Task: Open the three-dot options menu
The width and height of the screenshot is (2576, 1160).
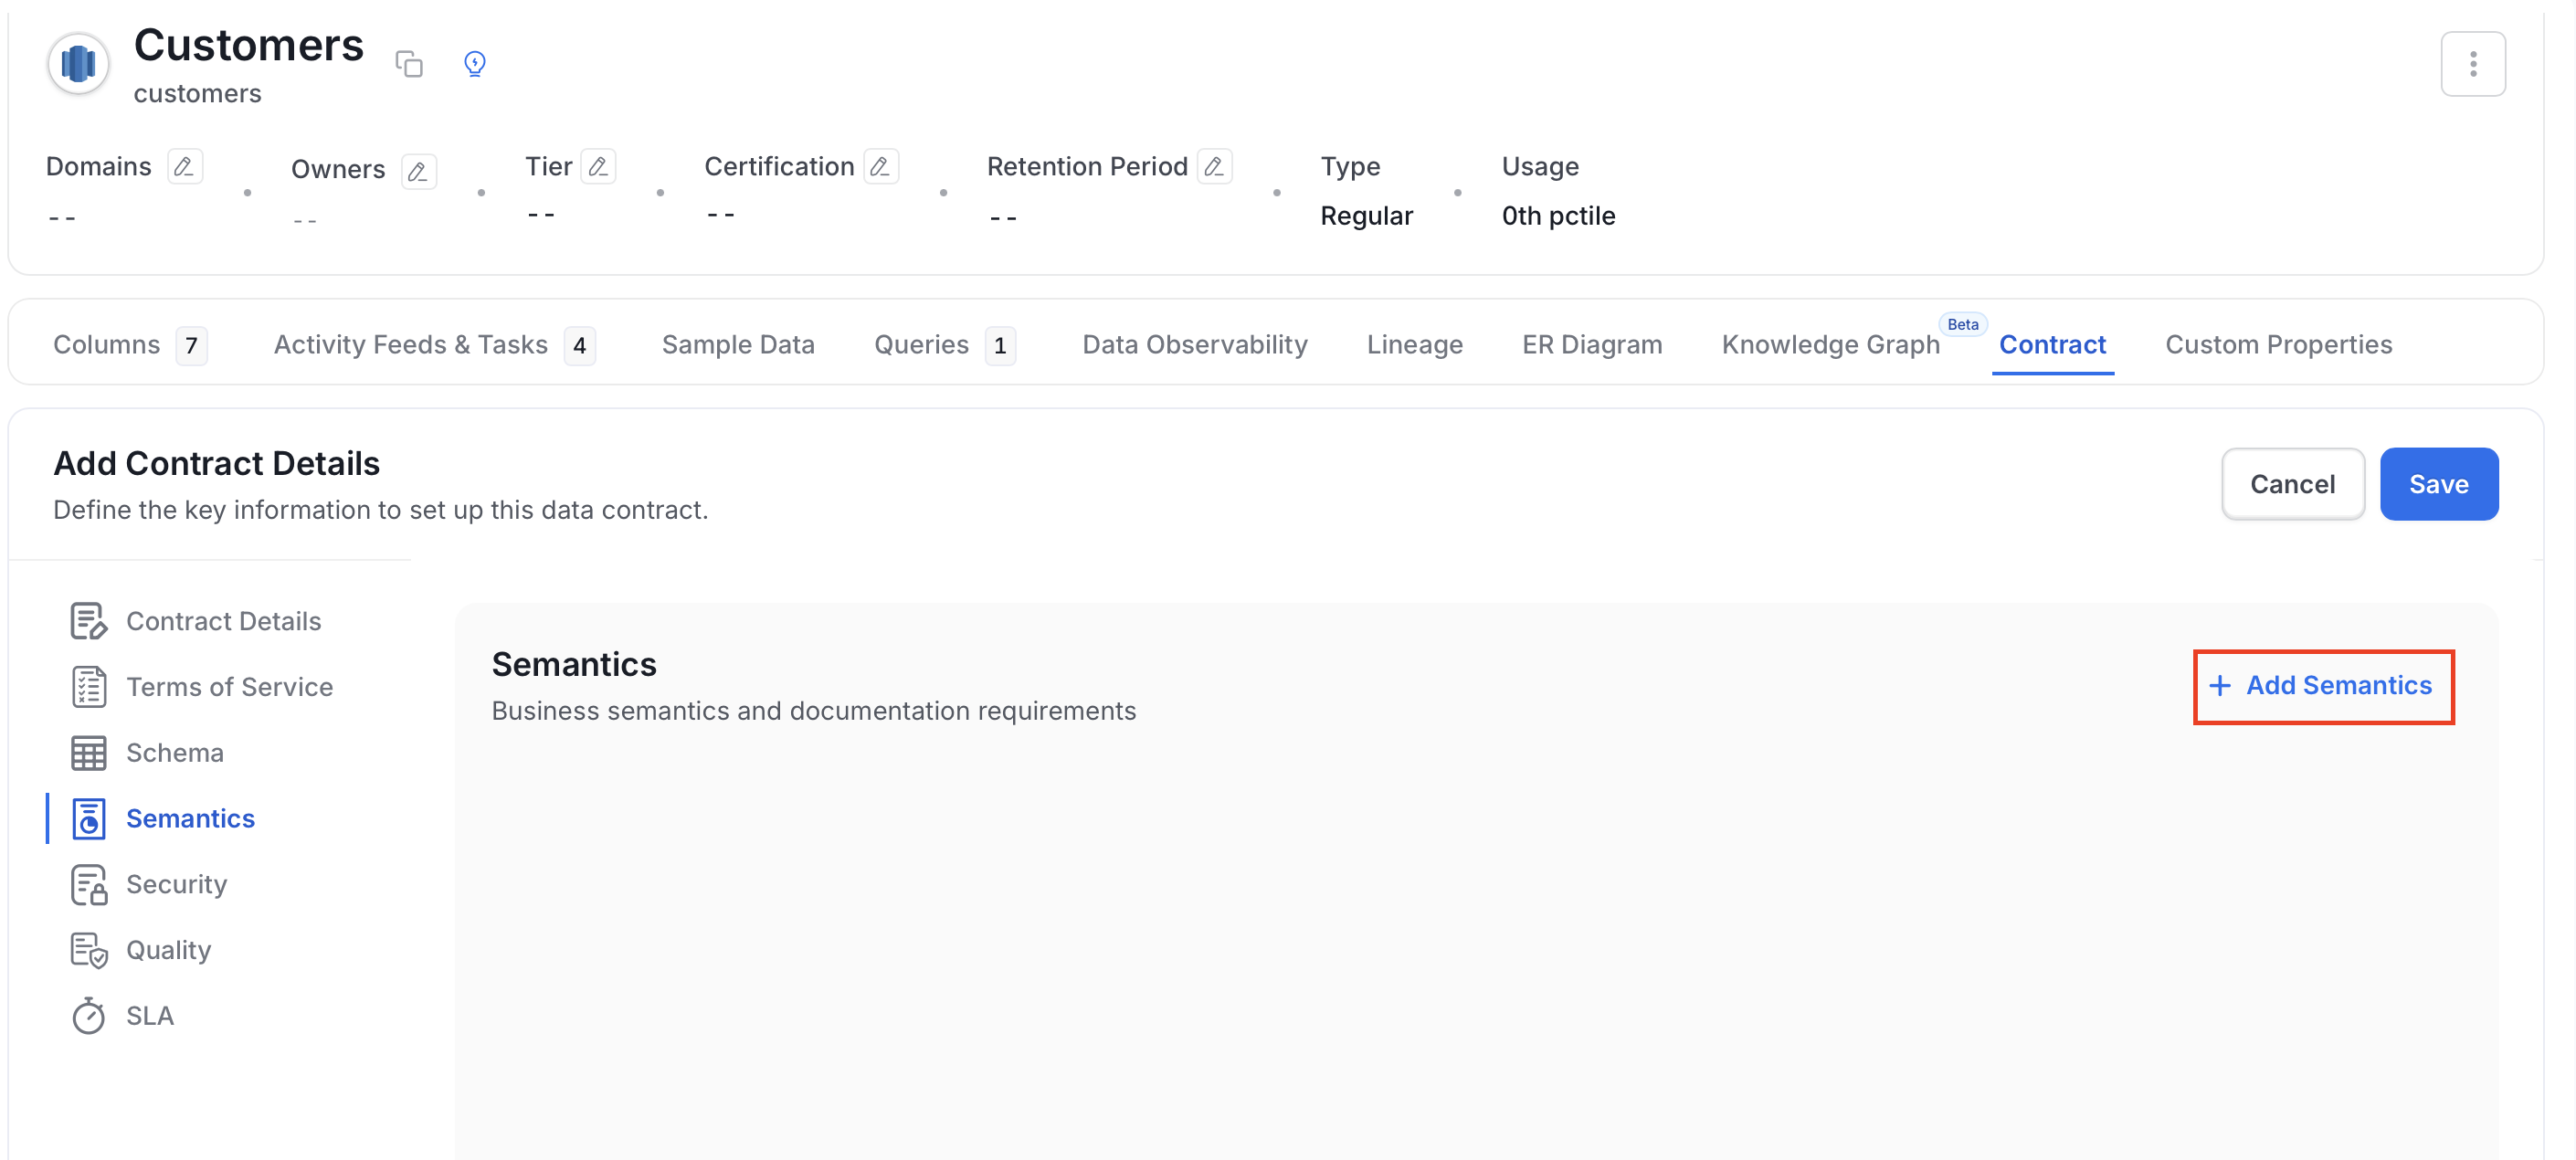Action: [2472, 64]
